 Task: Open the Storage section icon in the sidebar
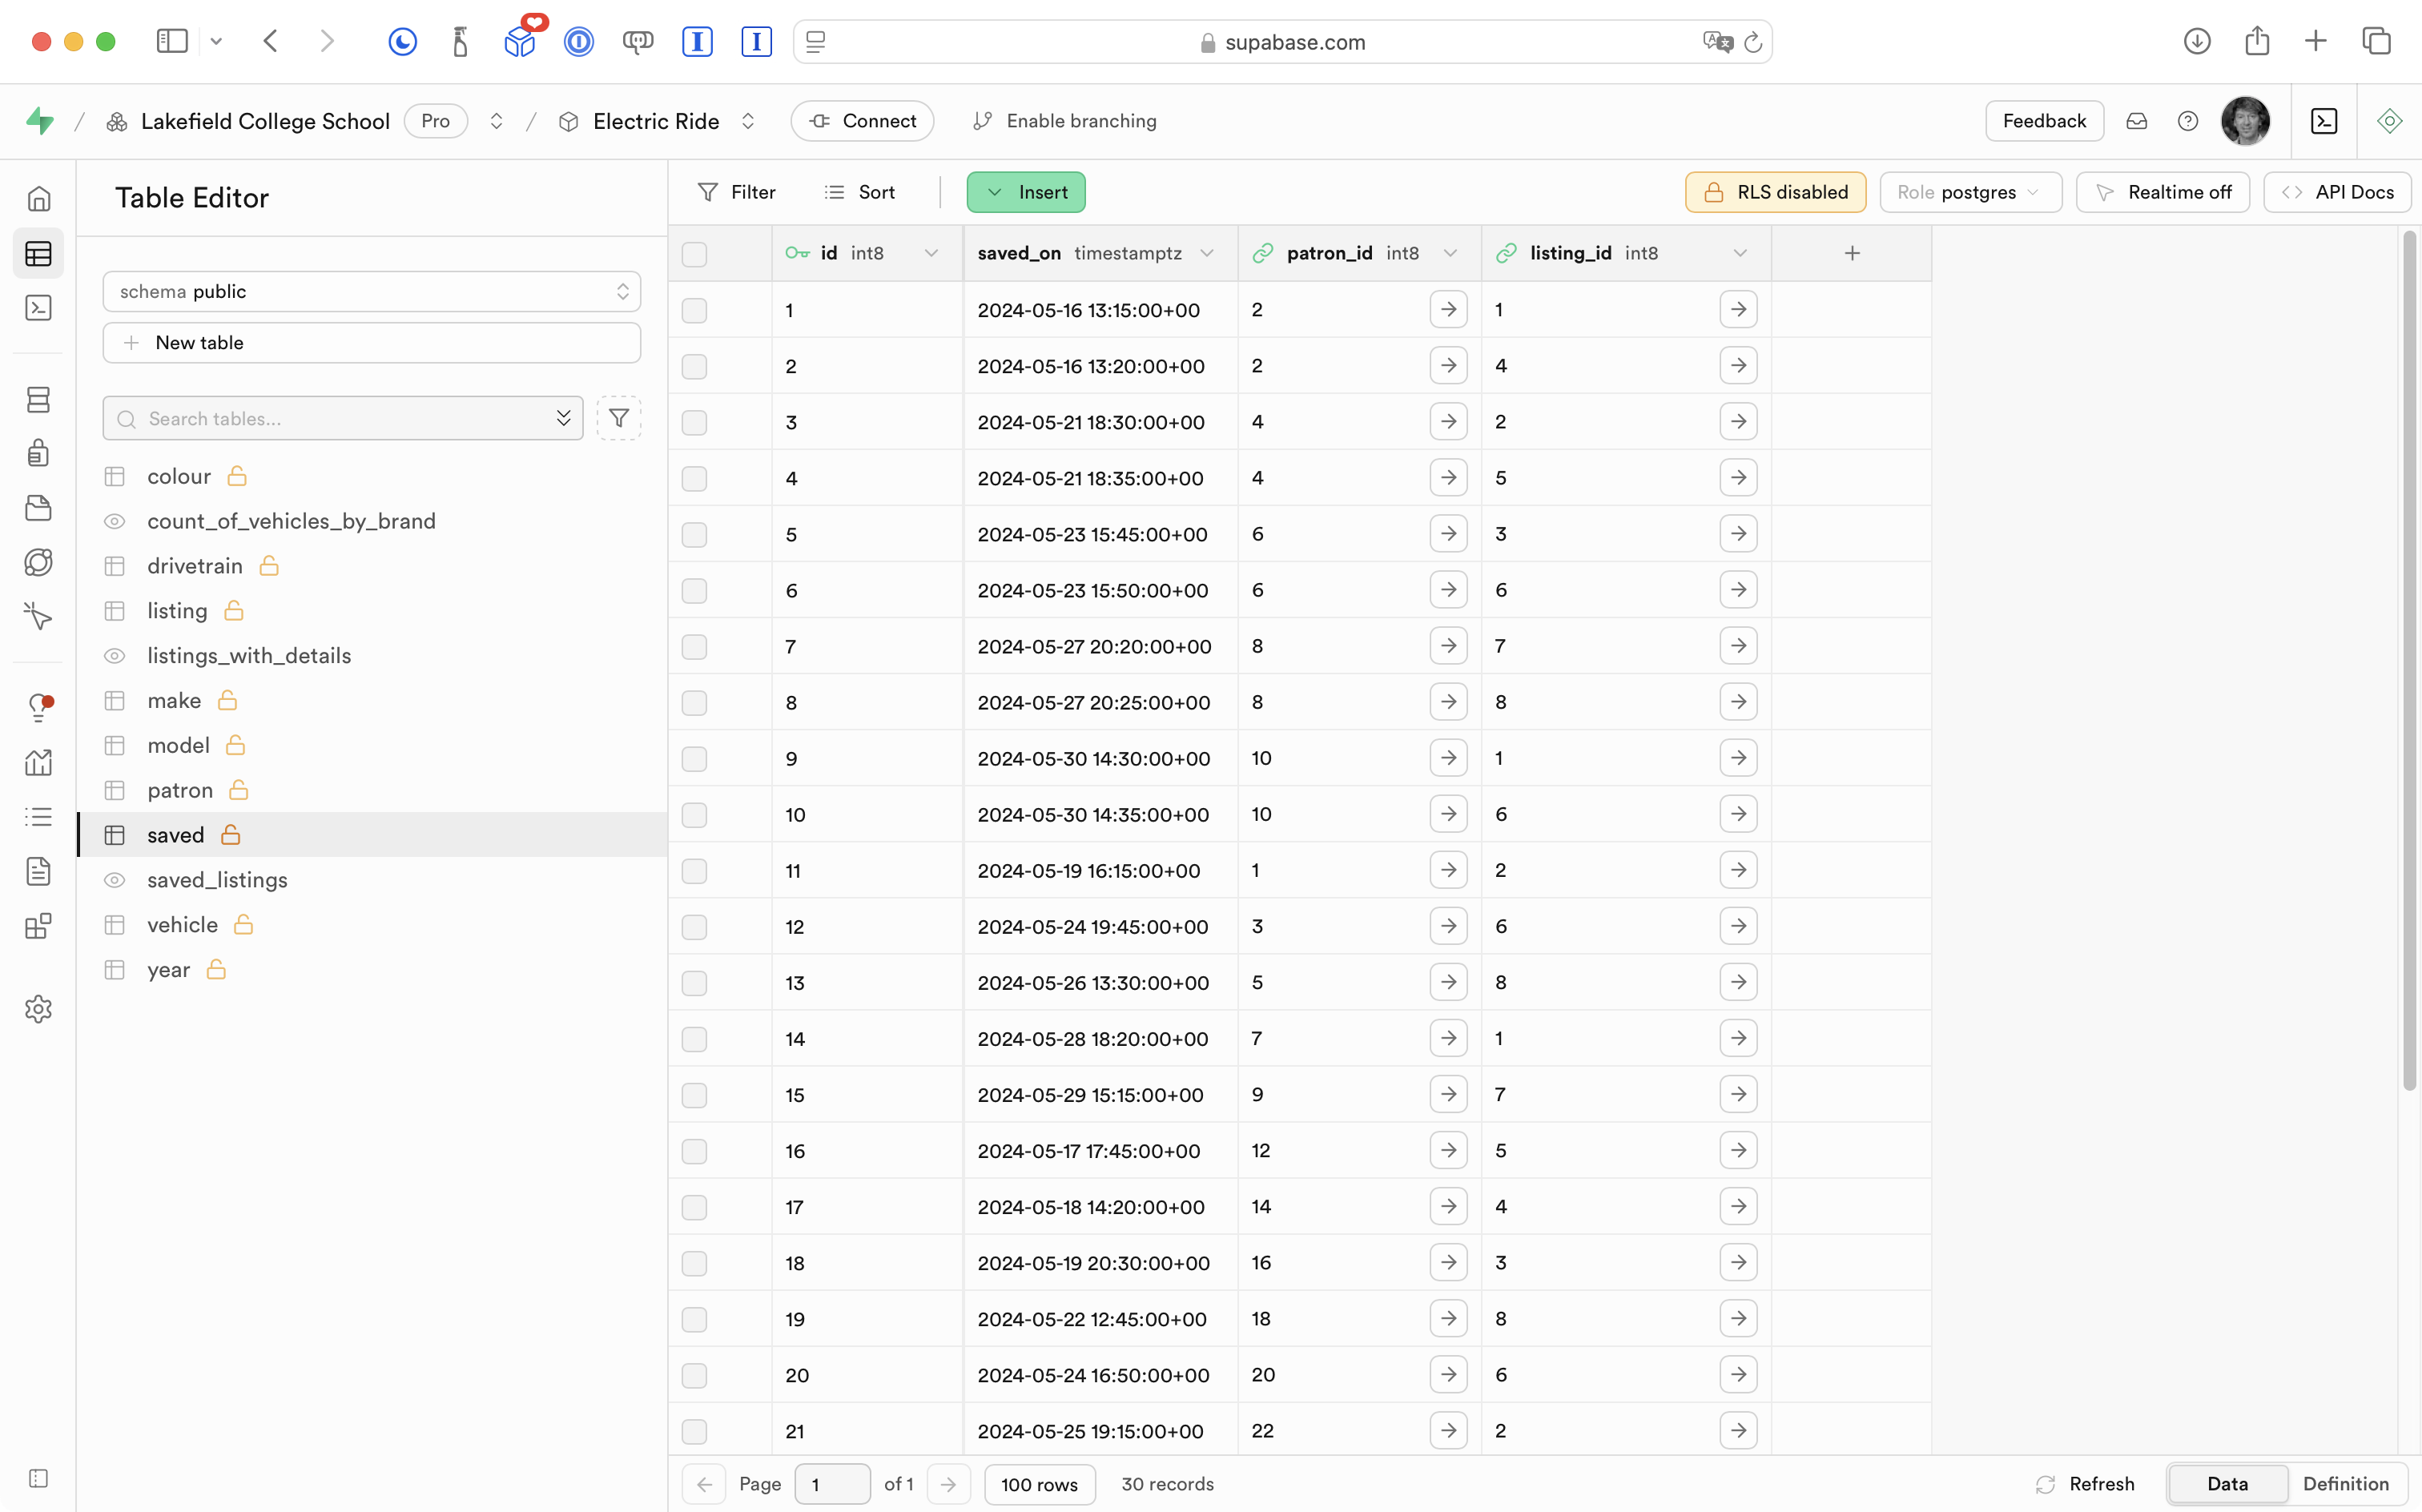[38, 508]
